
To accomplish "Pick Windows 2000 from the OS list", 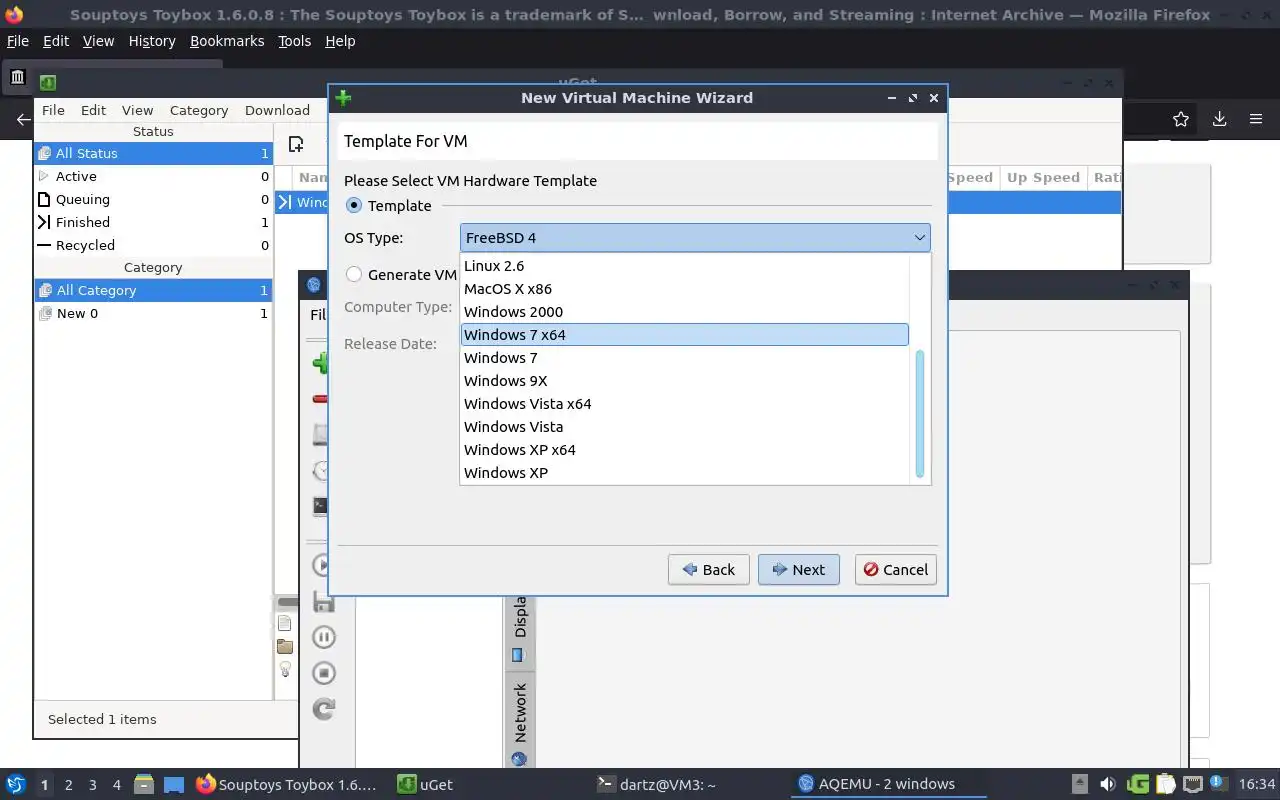I will tap(685, 312).
